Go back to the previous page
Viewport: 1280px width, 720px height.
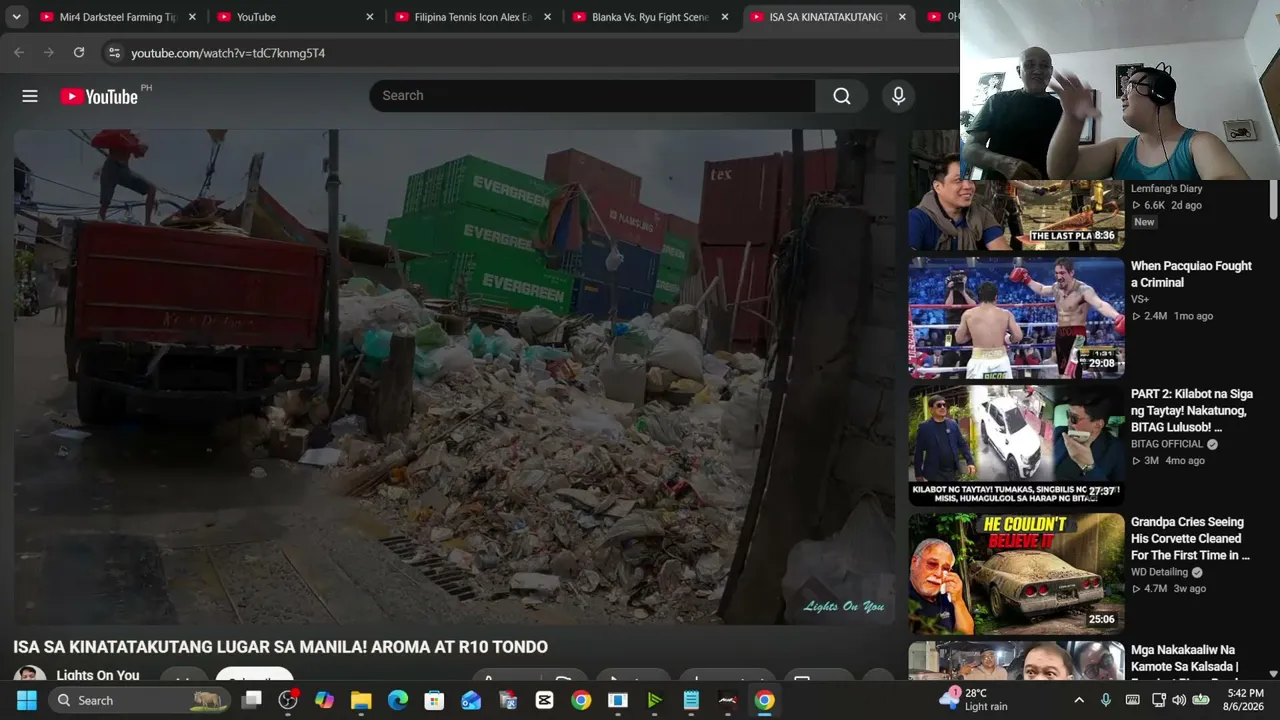(19, 53)
